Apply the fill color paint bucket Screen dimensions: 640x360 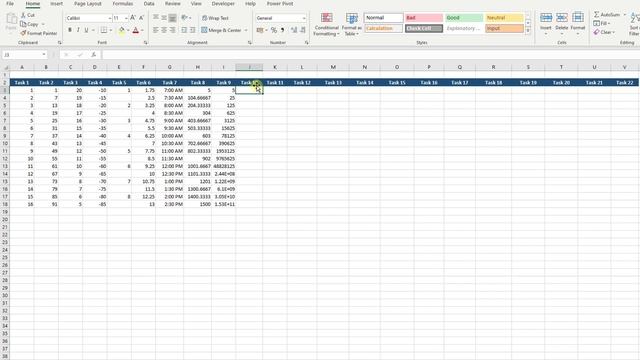(x=122, y=30)
